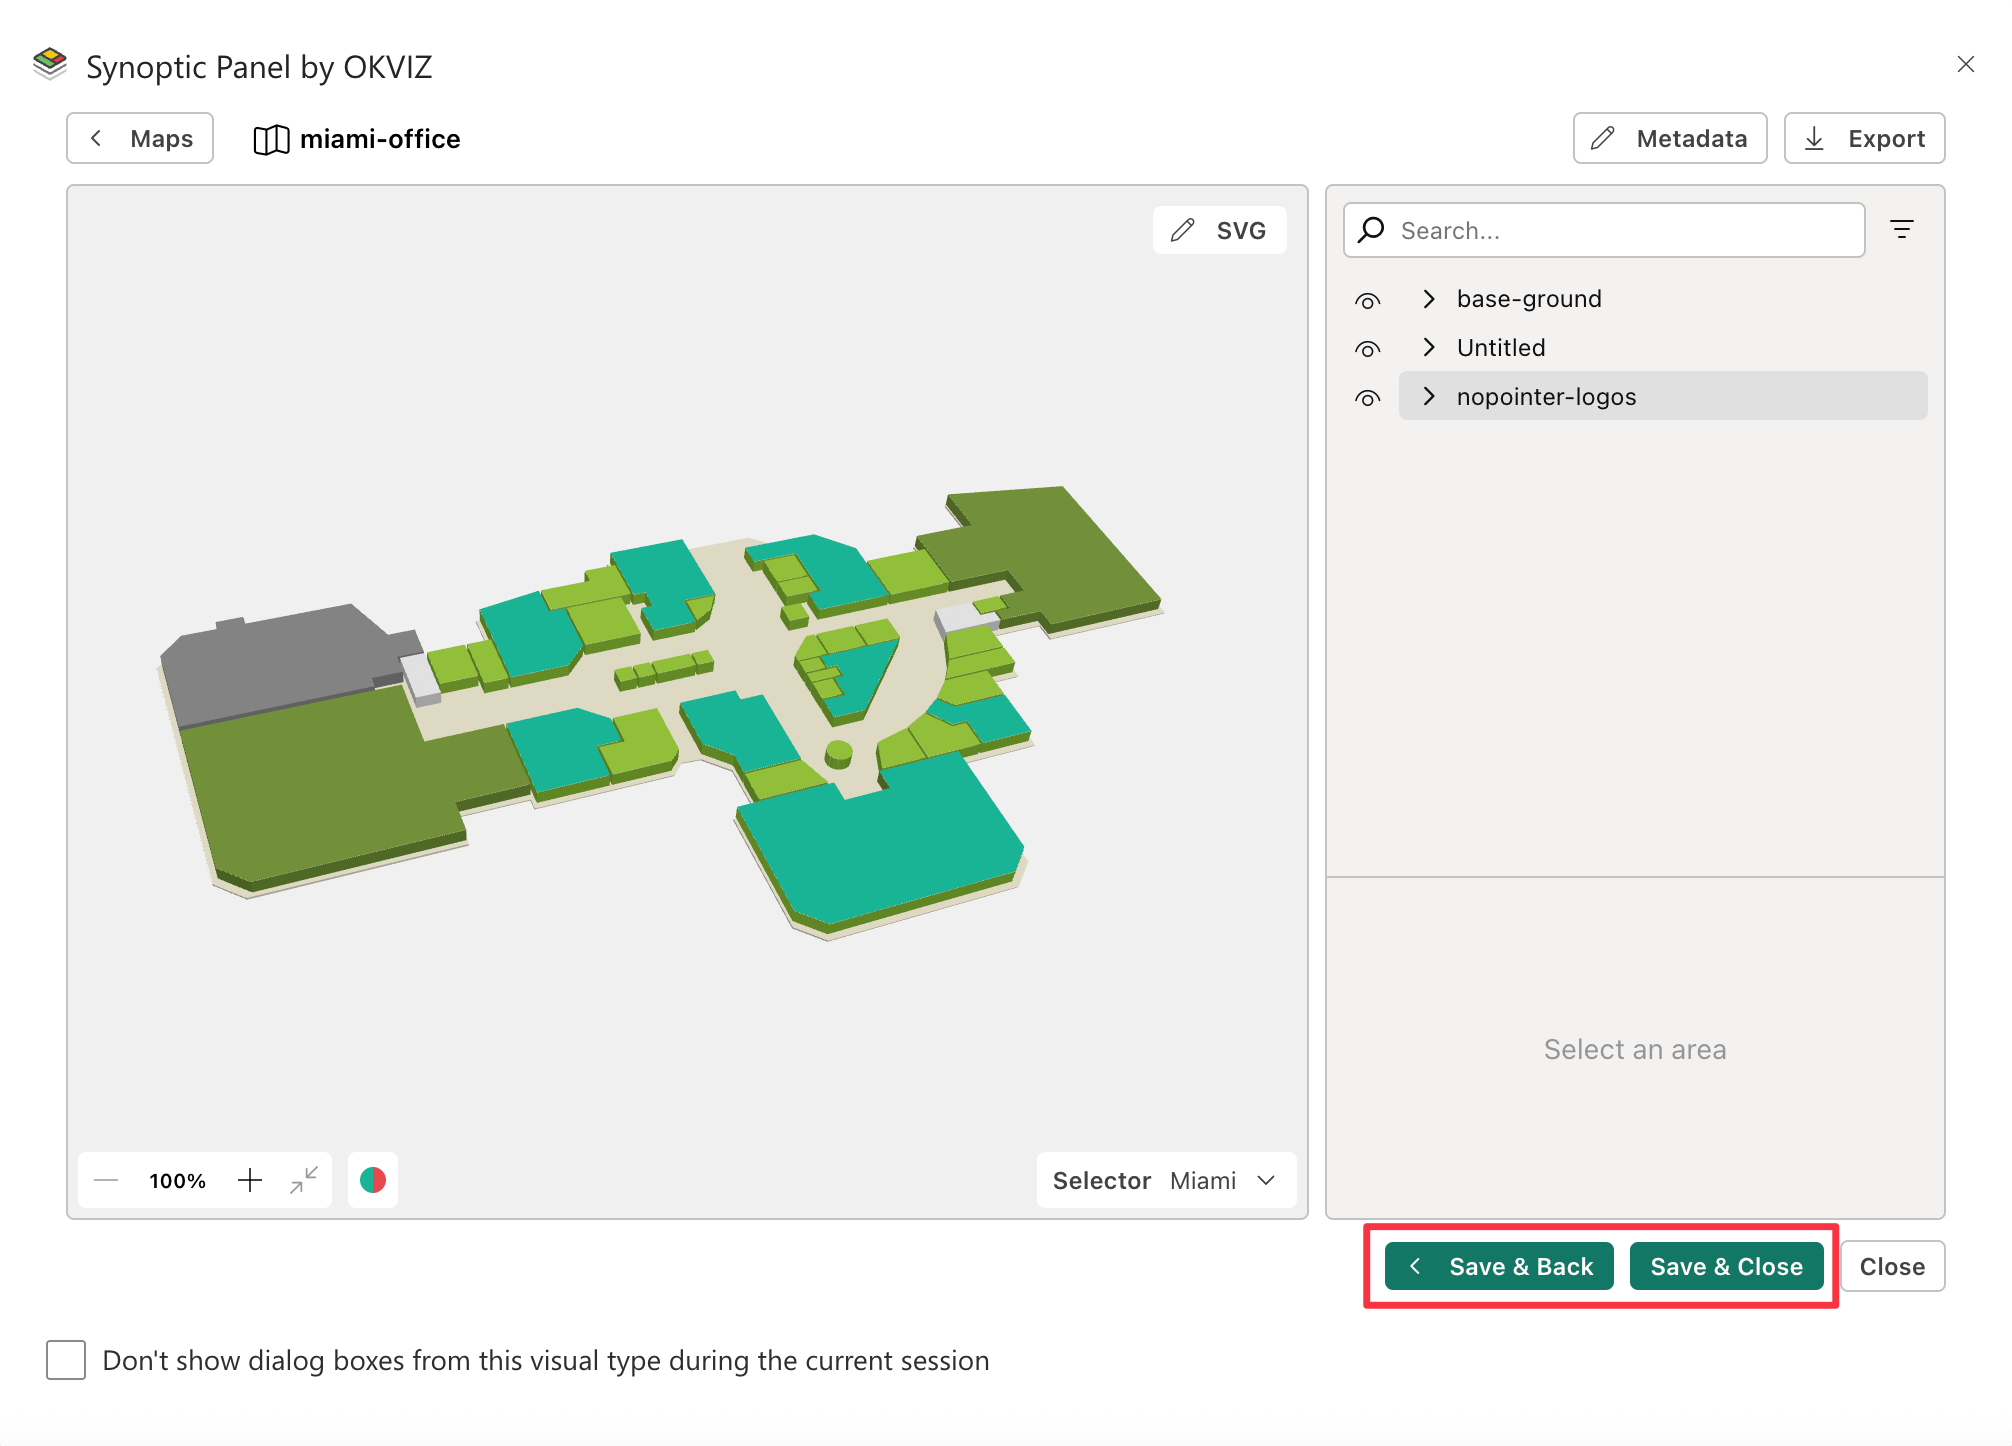
Task: Click Save & Close button
Action: click(1725, 1266)
